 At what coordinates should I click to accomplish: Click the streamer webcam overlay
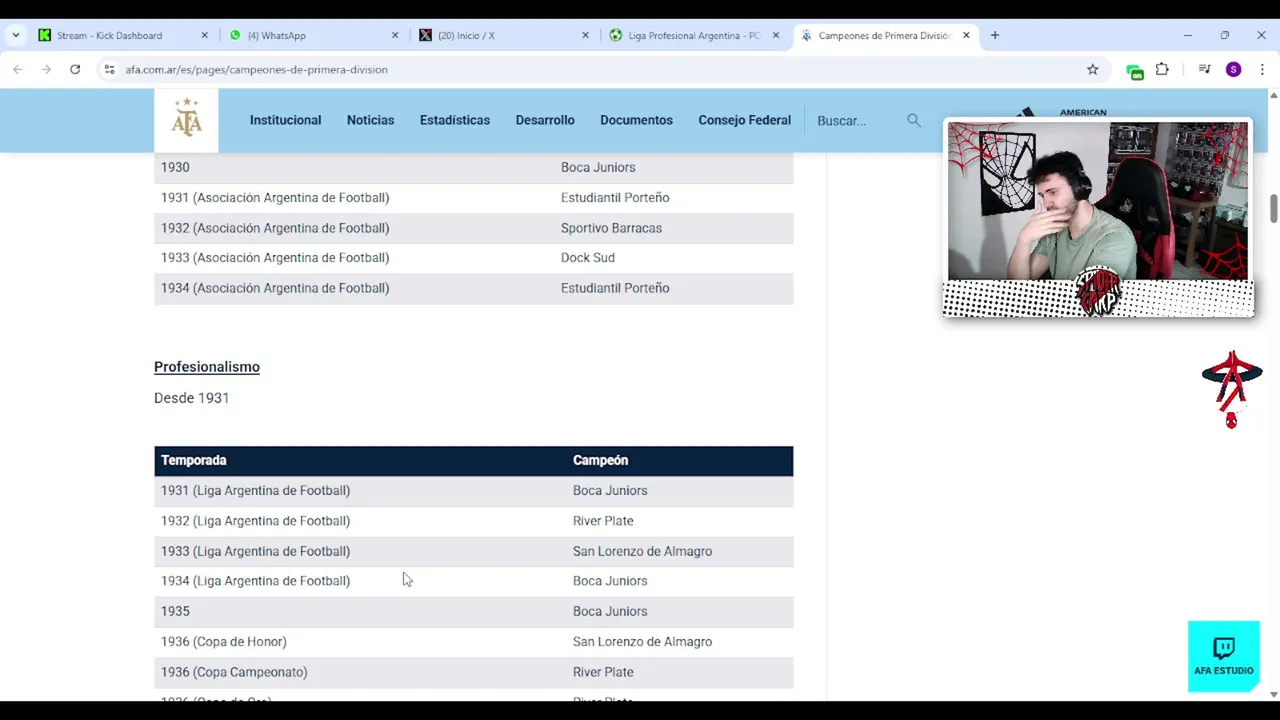click(1098, 218)
